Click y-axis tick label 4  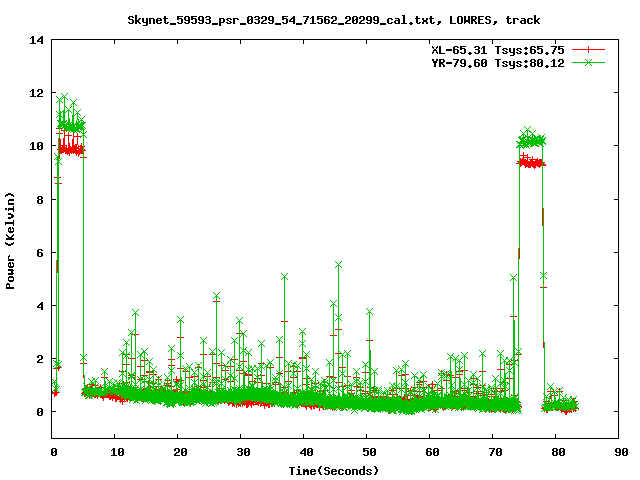[40, 306]
